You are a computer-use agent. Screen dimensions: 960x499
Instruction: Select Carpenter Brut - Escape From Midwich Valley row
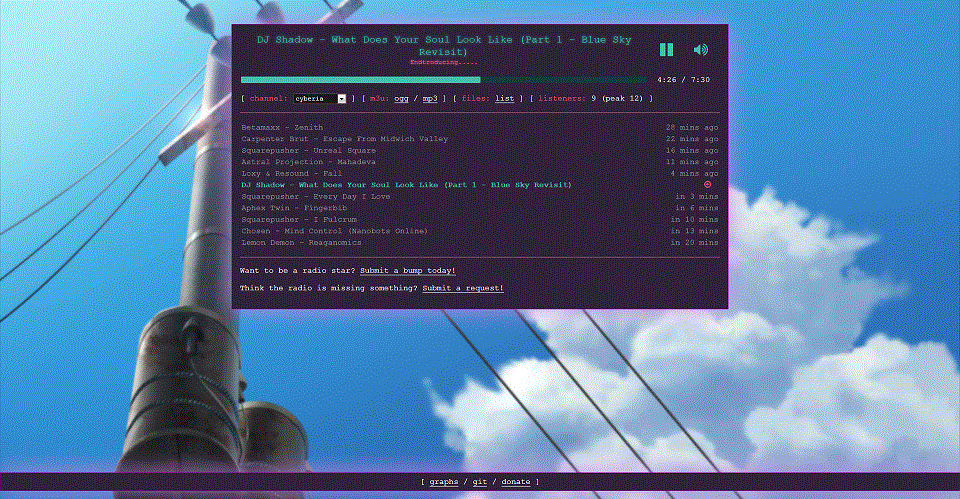pos(479,139)
